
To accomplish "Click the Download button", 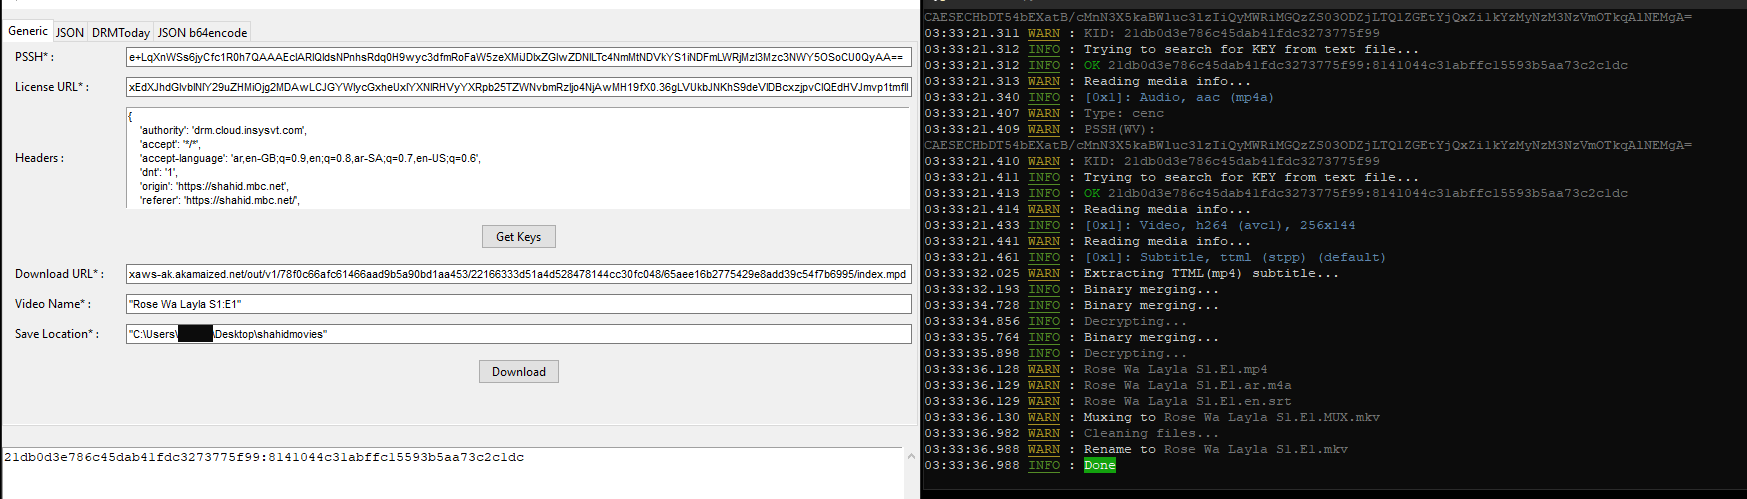I will (518, 372).
